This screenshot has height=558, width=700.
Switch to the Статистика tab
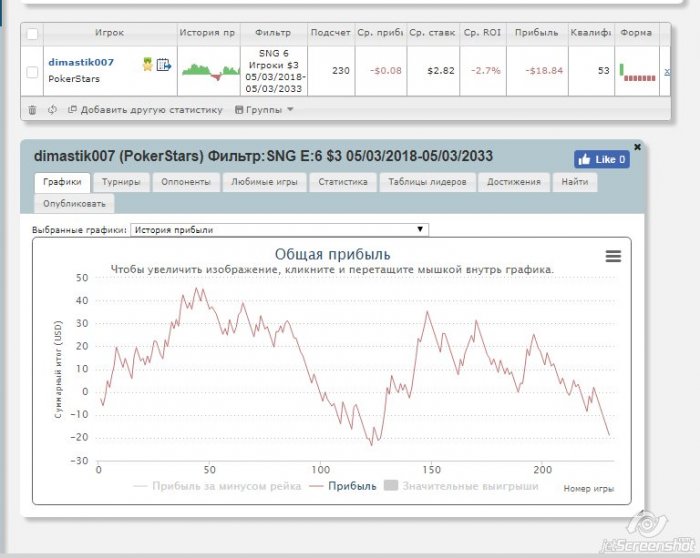[343, 182]
